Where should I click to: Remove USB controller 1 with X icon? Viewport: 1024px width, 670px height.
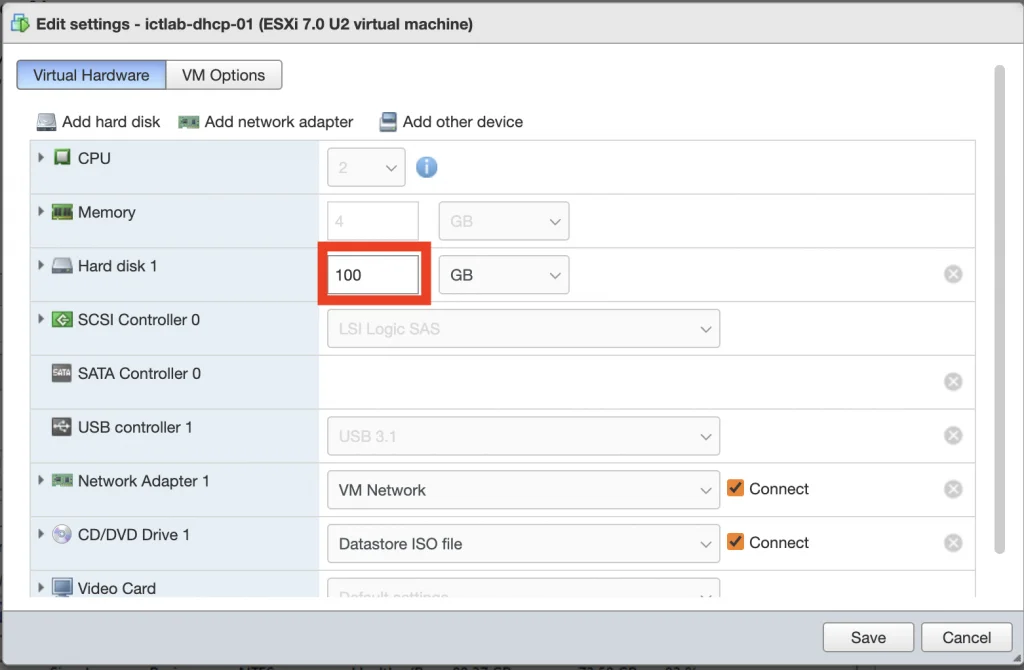click(x=953, y=435)
